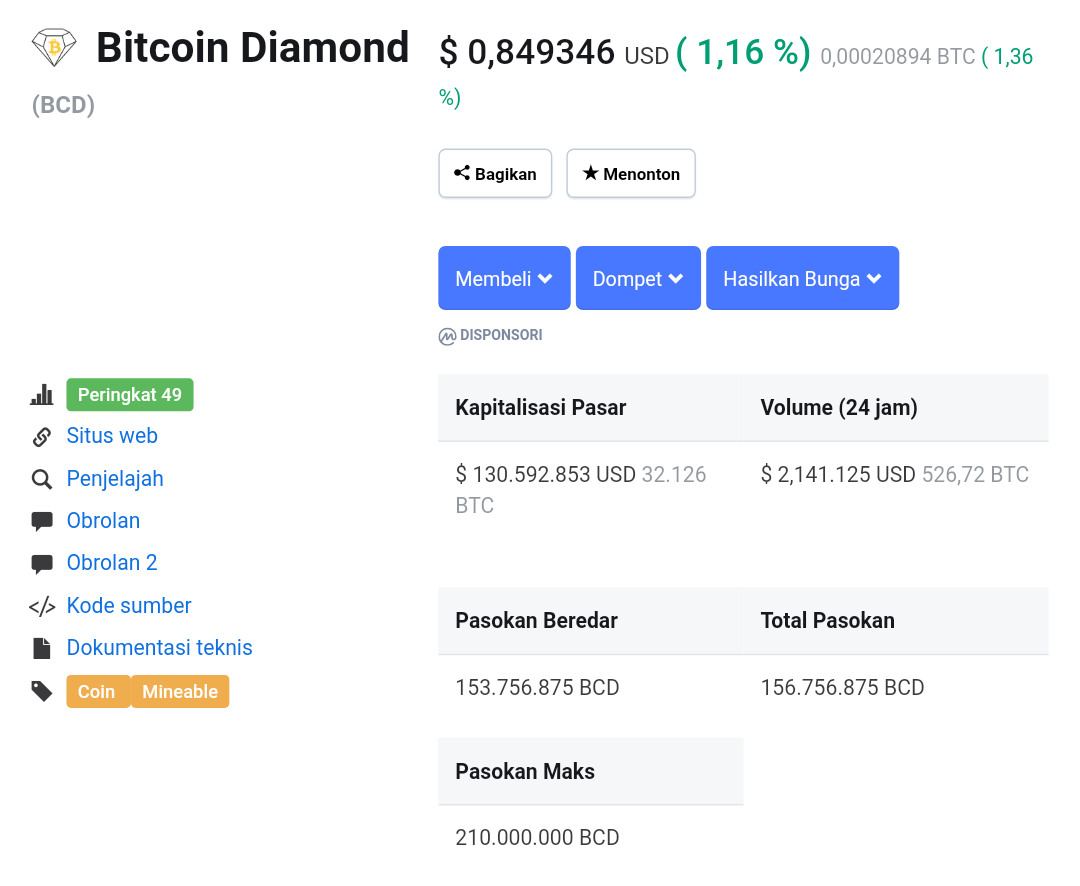Click the 210.000.000 BCD value
Viewport: 1080px width, 886px height.
pyautogui.click(x=537, y=838)
